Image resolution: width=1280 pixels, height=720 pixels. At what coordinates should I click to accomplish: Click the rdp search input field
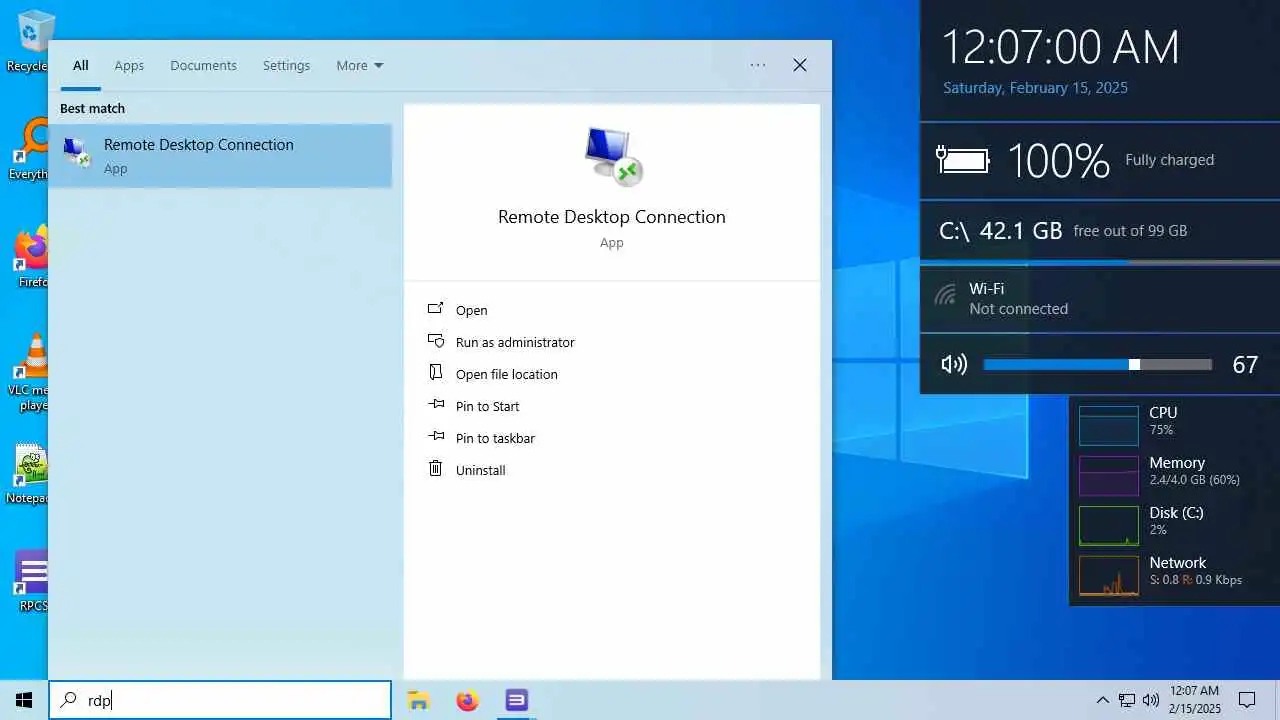click(x=220, y=700)
